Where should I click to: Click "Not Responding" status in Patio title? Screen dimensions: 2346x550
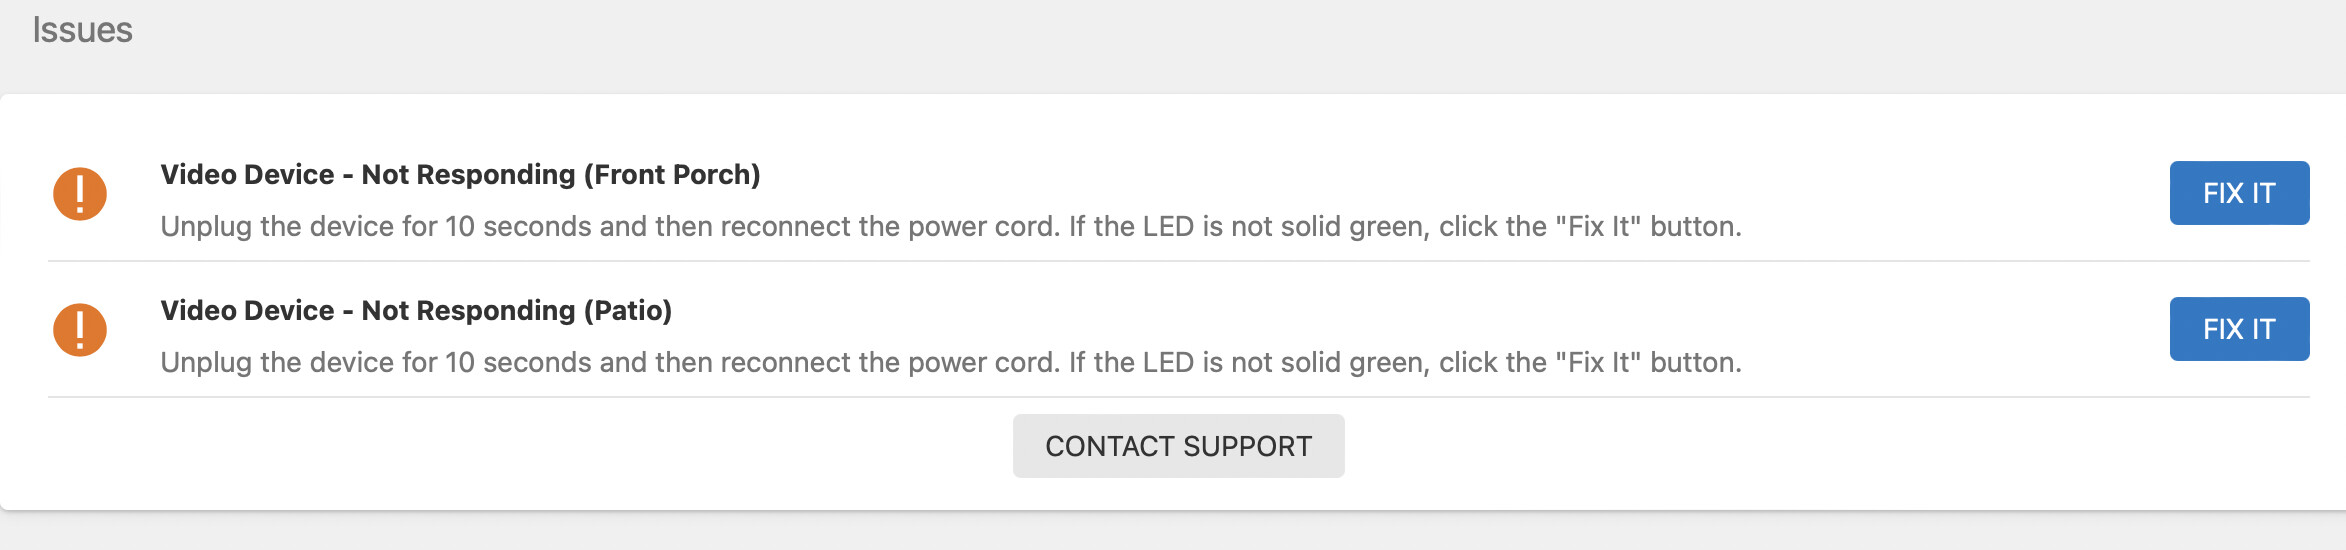click(468, 311)
